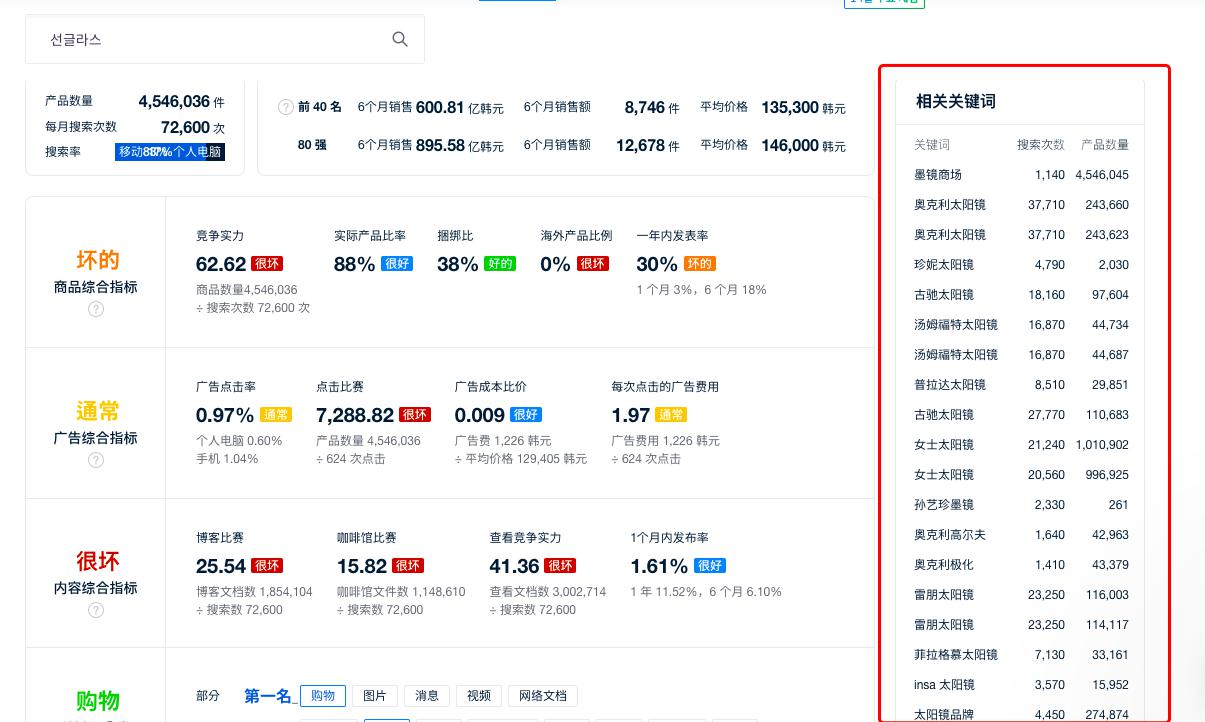The height and width of the screenshot is (722, 1205).
Task: Click the 关键词 column header
Action: coord(932,145)
